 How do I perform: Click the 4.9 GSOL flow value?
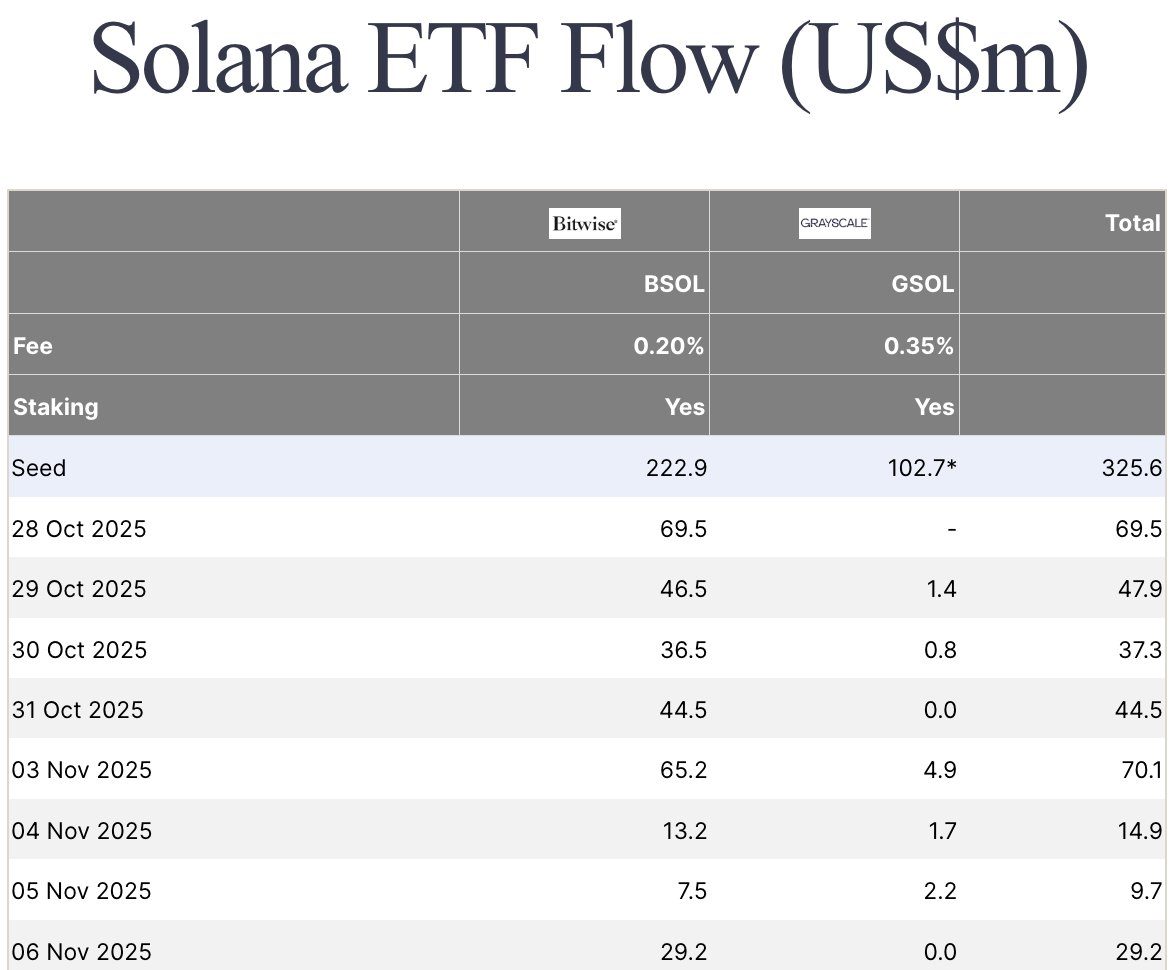coord(941,770)
